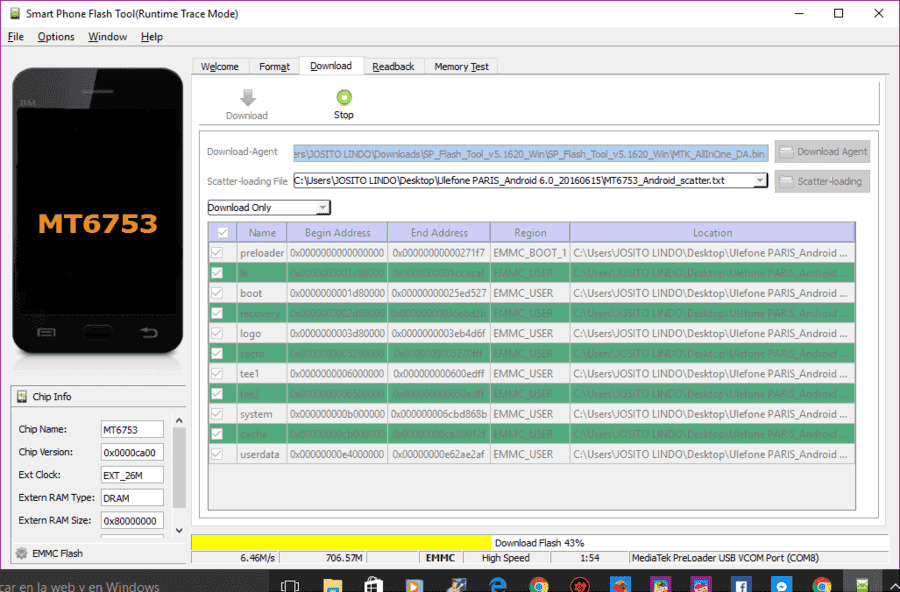Open Task View on the taskbar
Screen dimensions: 900x592
click(x=290, y=586)
